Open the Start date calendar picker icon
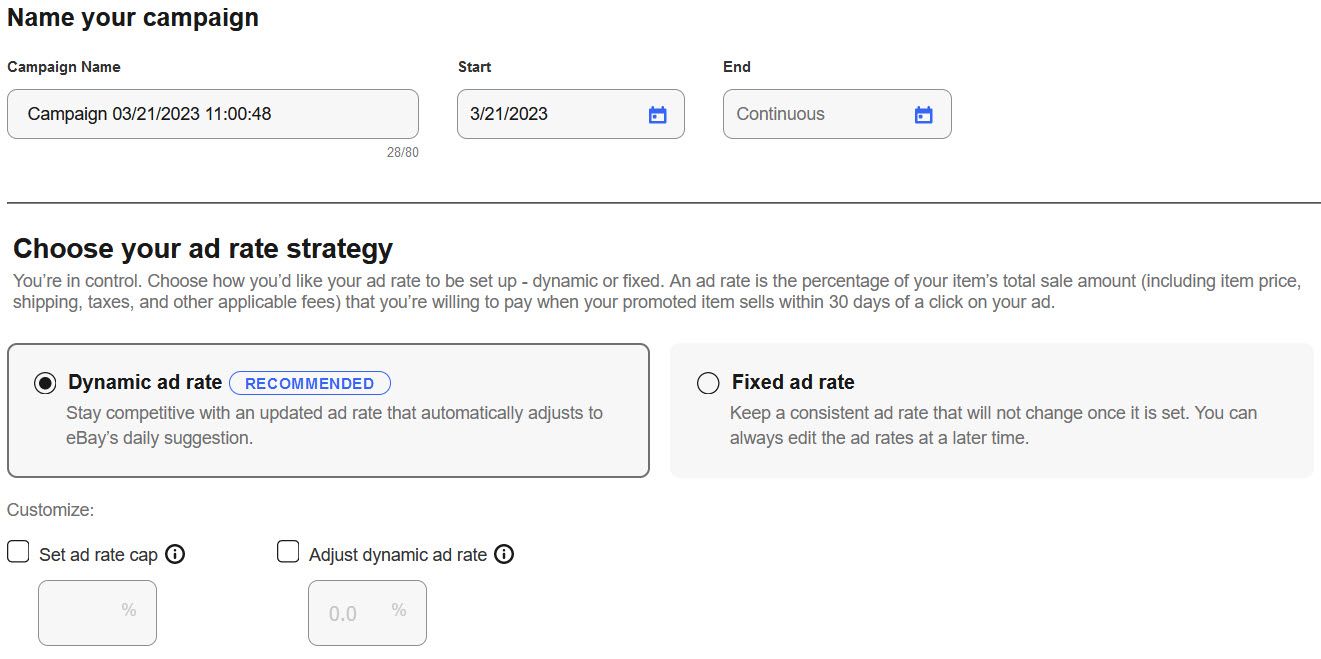Screen dimensions: 1321x659 click(657, 114)
